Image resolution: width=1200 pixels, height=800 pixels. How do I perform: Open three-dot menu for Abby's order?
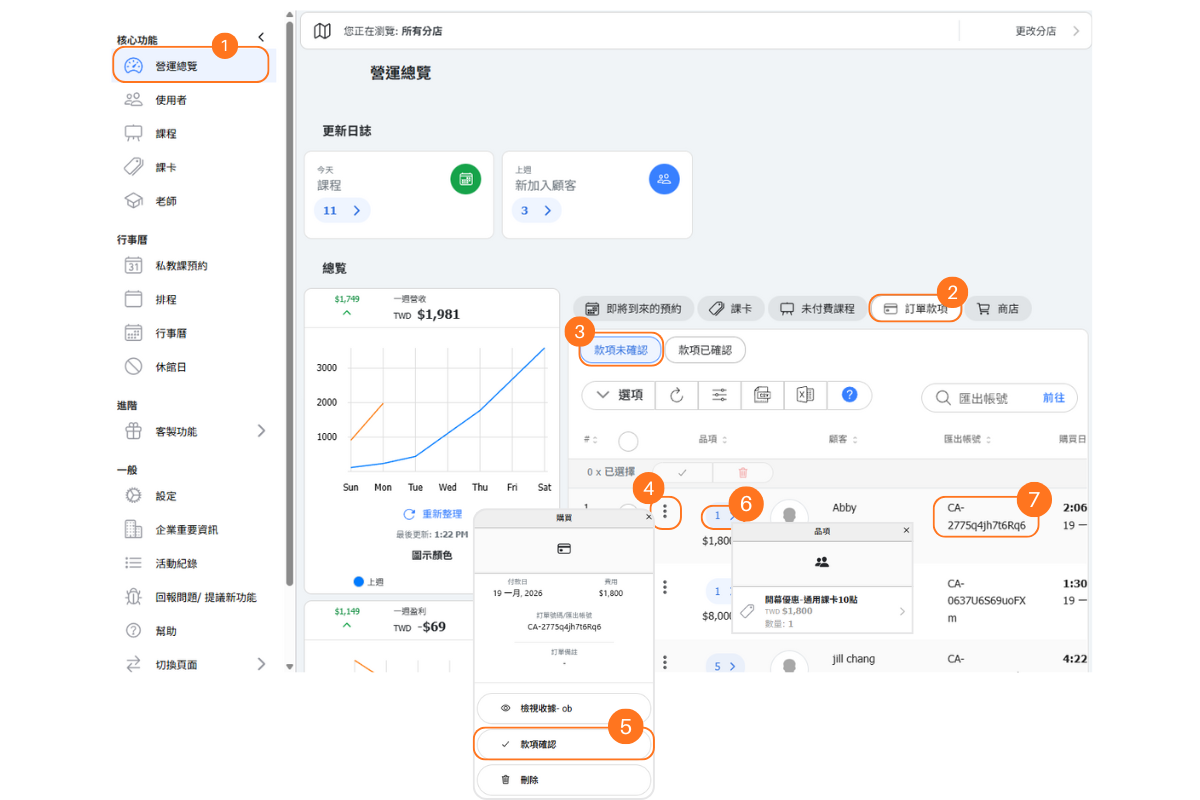665,514
